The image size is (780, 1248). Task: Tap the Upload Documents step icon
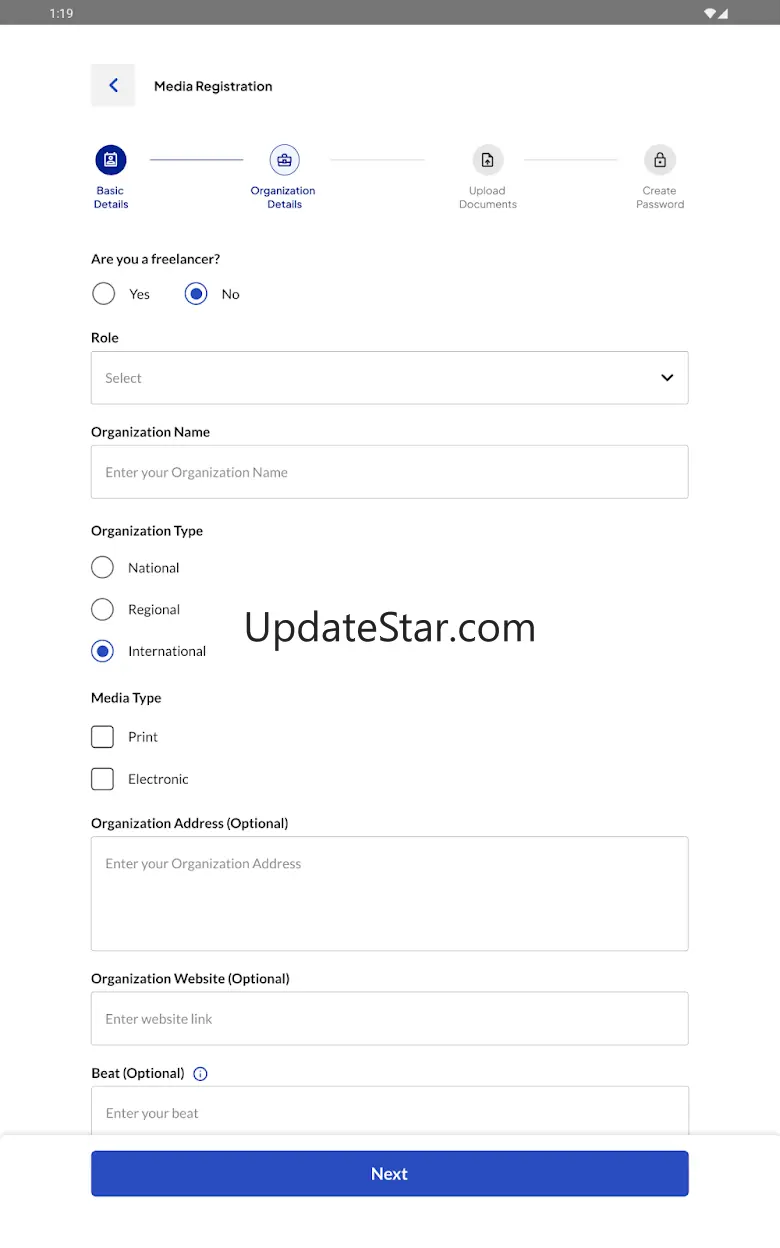[488, 160]
